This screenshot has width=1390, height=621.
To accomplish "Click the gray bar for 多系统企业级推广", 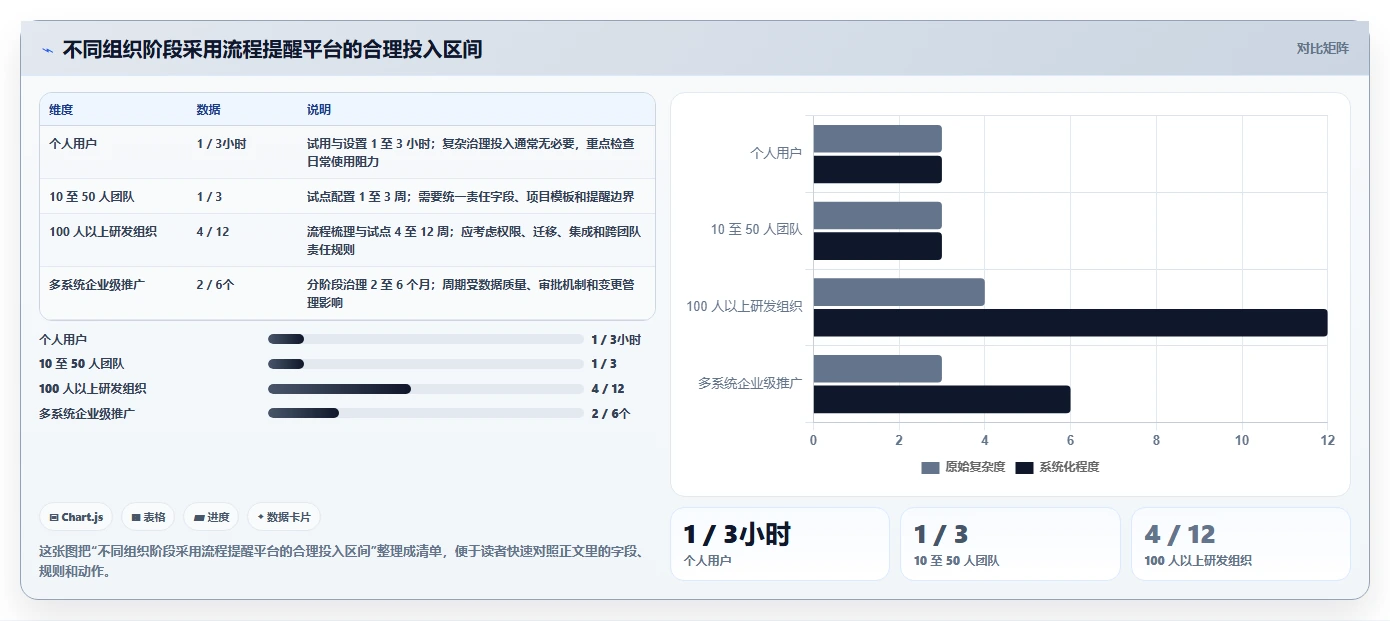I will pos(877,369).
